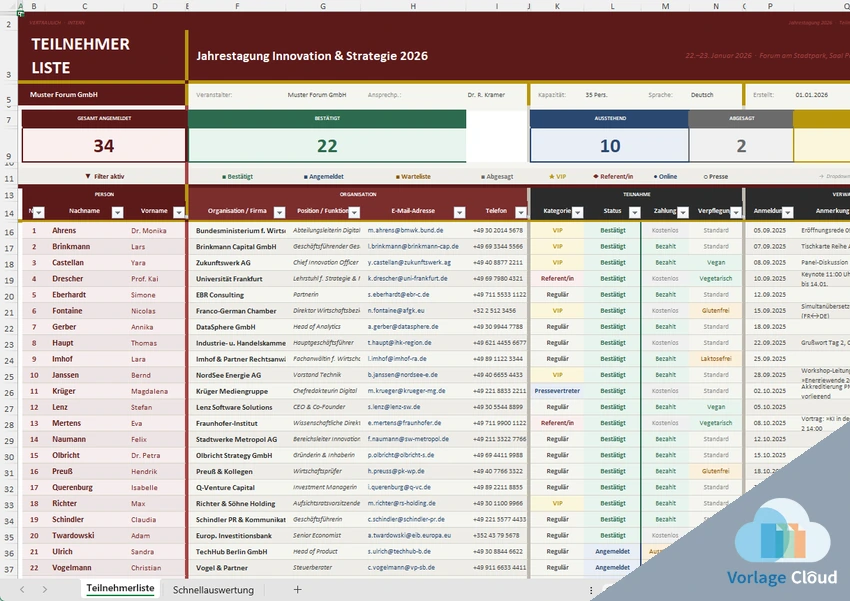Select the Bestätigt count cell showing 22
This screenshot has width=850, height=601.
(327, 146)
